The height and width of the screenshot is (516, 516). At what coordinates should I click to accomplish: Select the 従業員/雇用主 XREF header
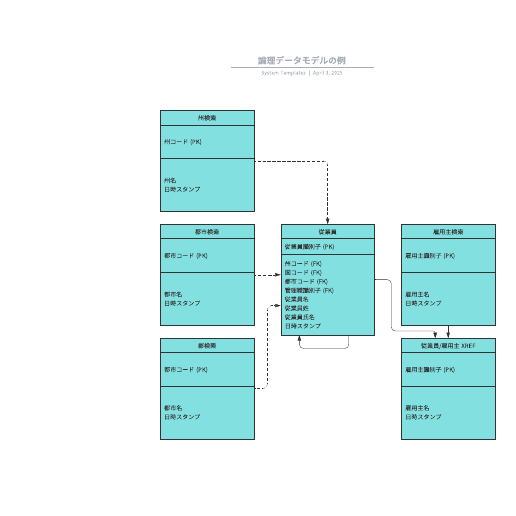tap(448, 346)
